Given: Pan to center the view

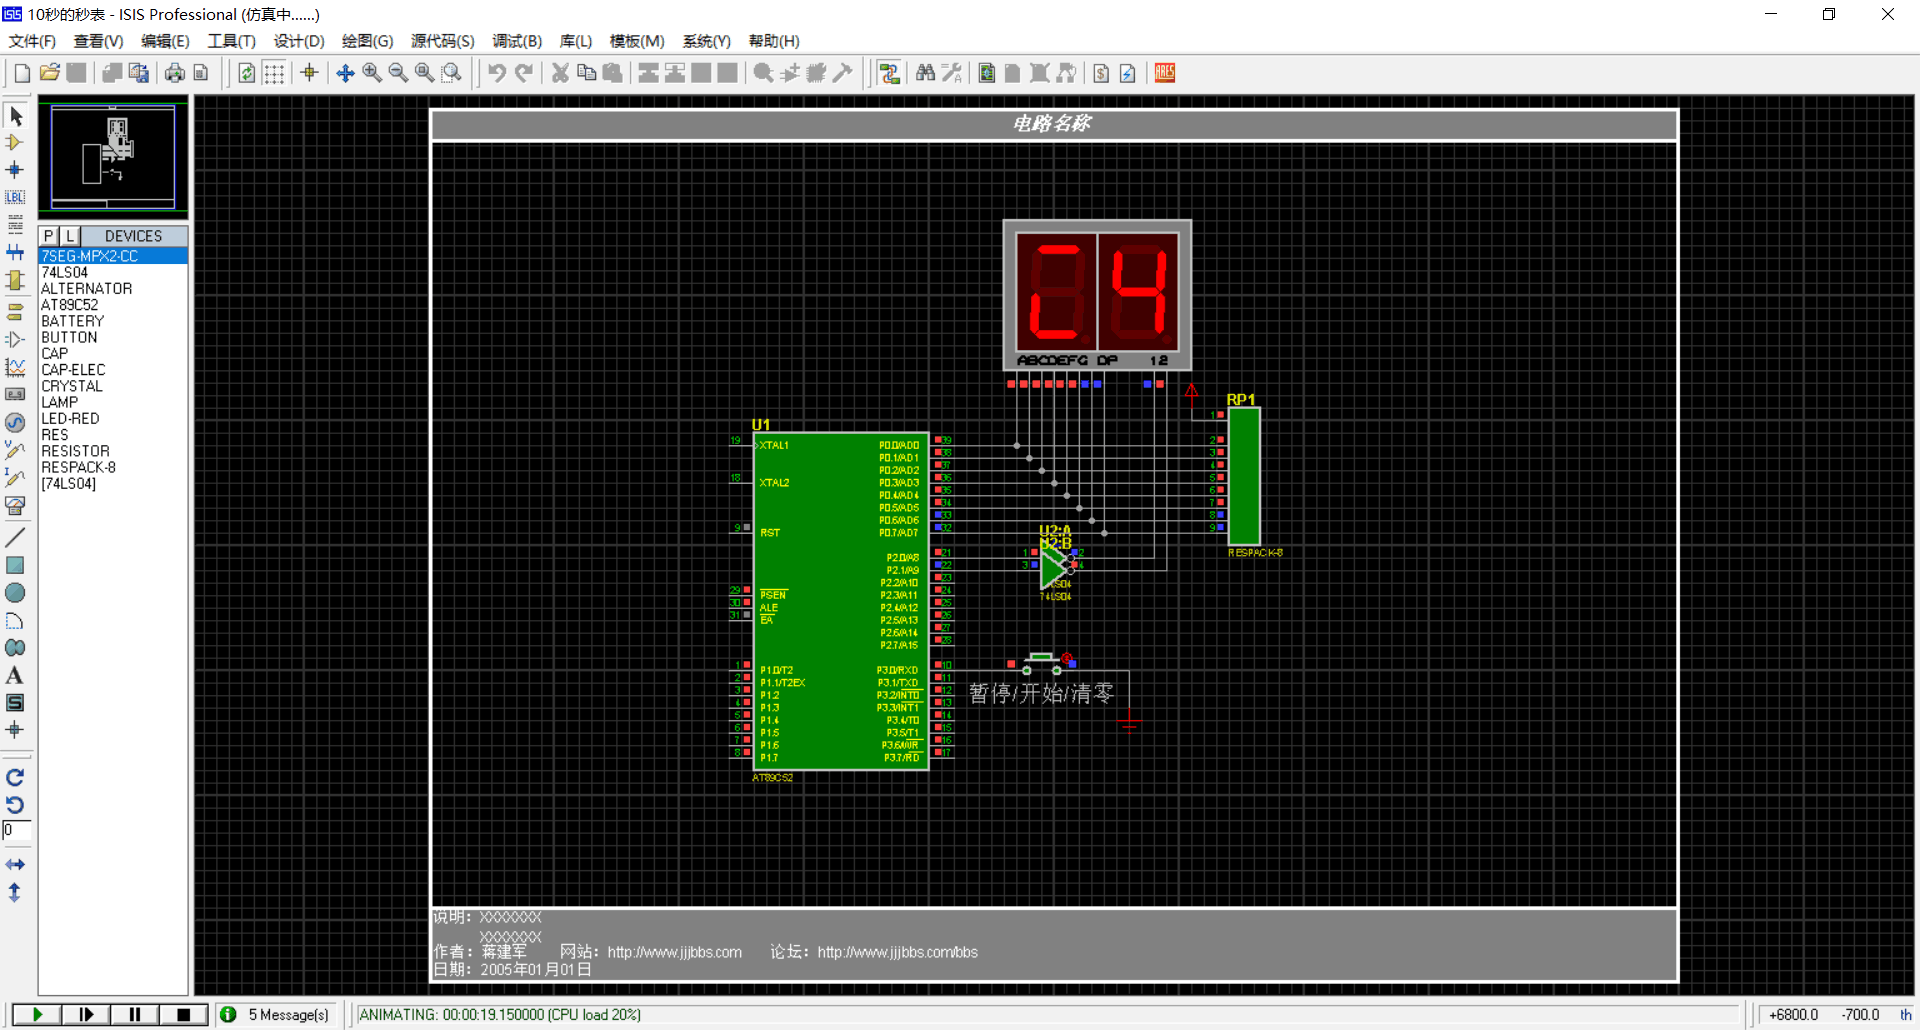Looking at the screenshot, I should pos(345,73).
